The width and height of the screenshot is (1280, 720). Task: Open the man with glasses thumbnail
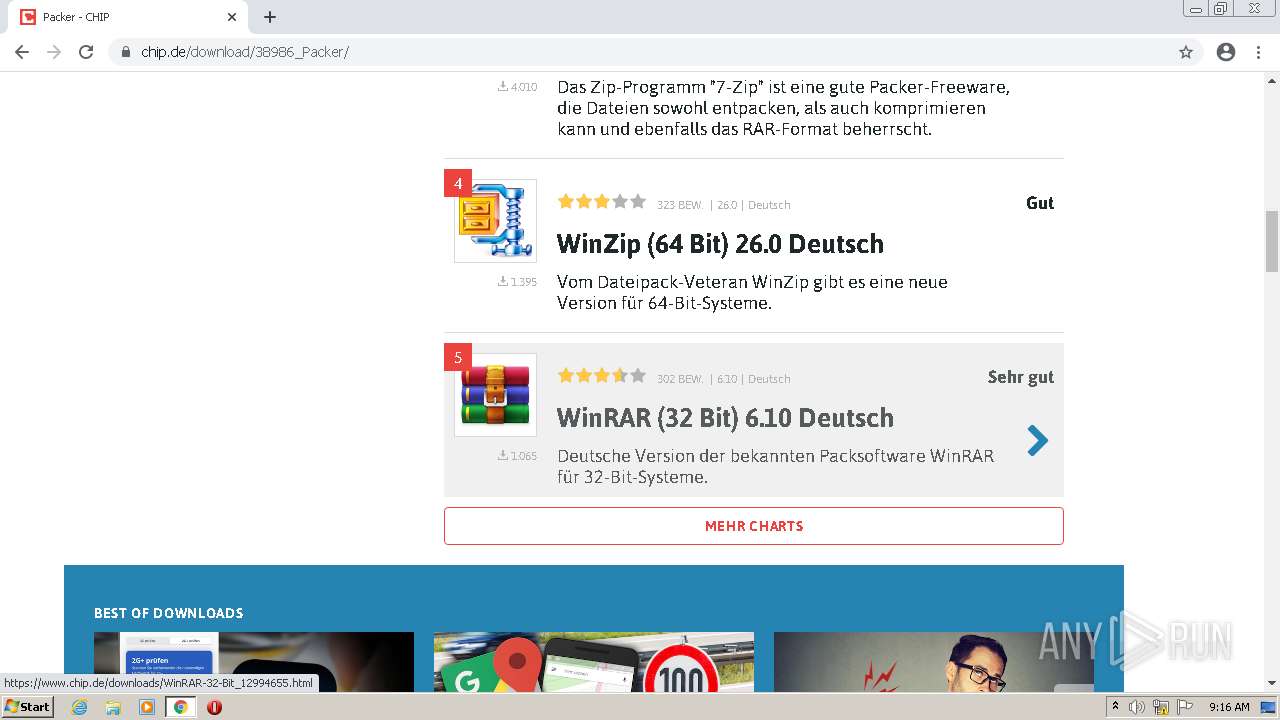934,661
